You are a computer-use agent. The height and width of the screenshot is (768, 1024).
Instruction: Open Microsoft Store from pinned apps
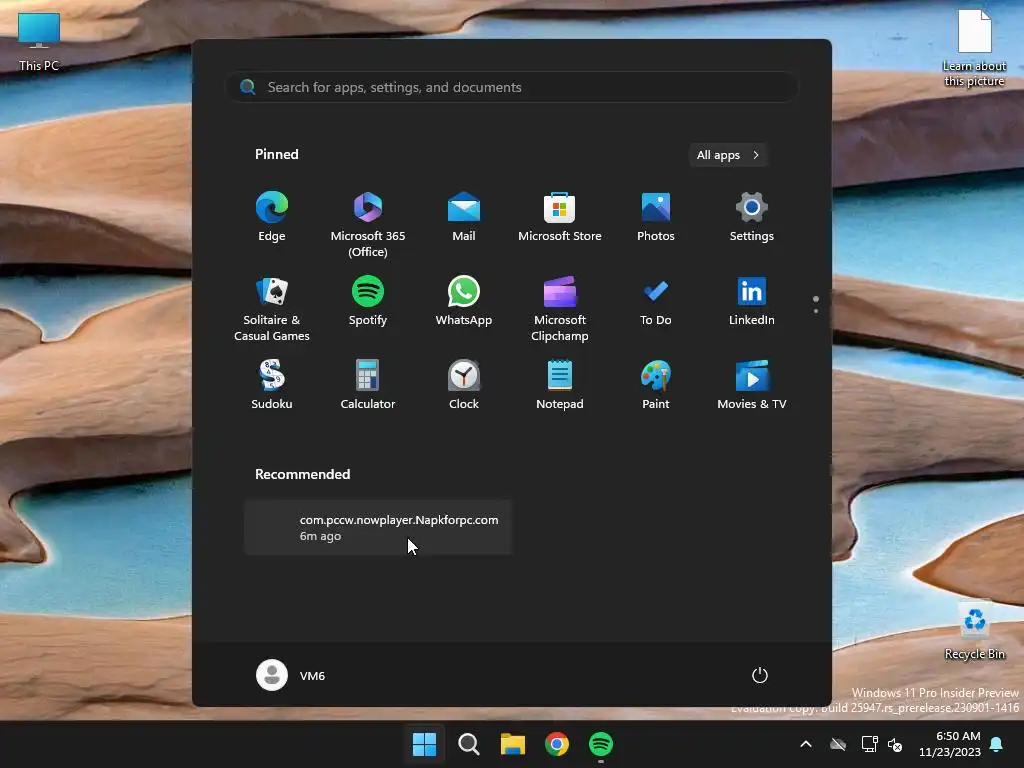tap(560, 217)
